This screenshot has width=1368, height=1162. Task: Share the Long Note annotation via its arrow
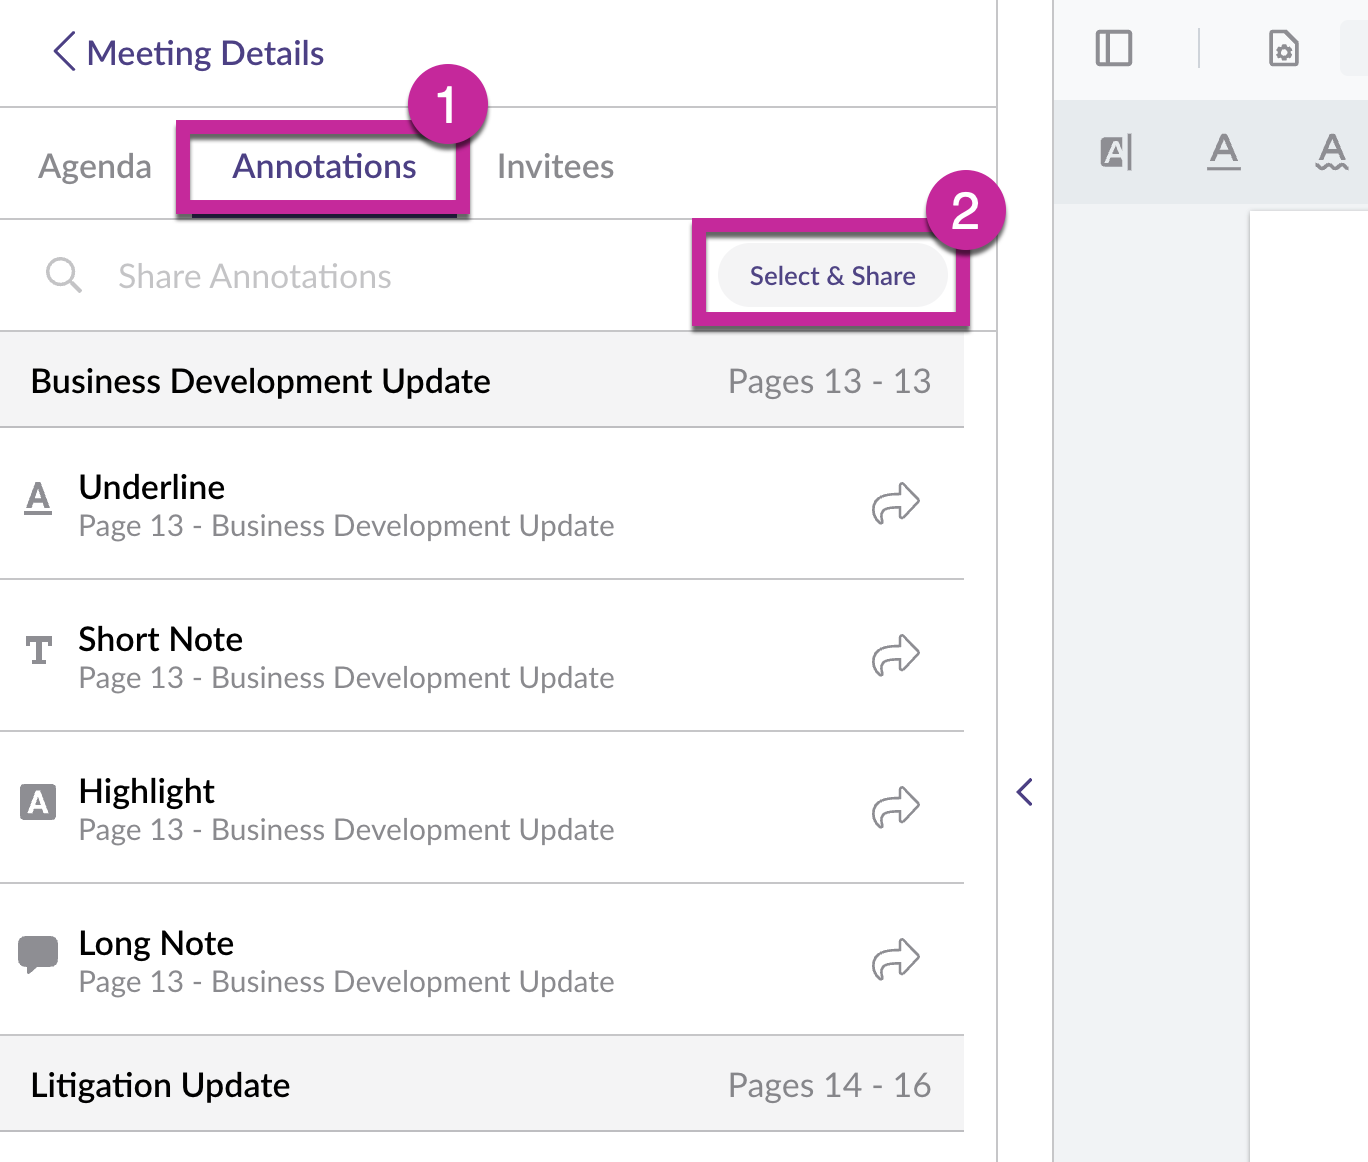pyautogui.click(x=895, y=960)
